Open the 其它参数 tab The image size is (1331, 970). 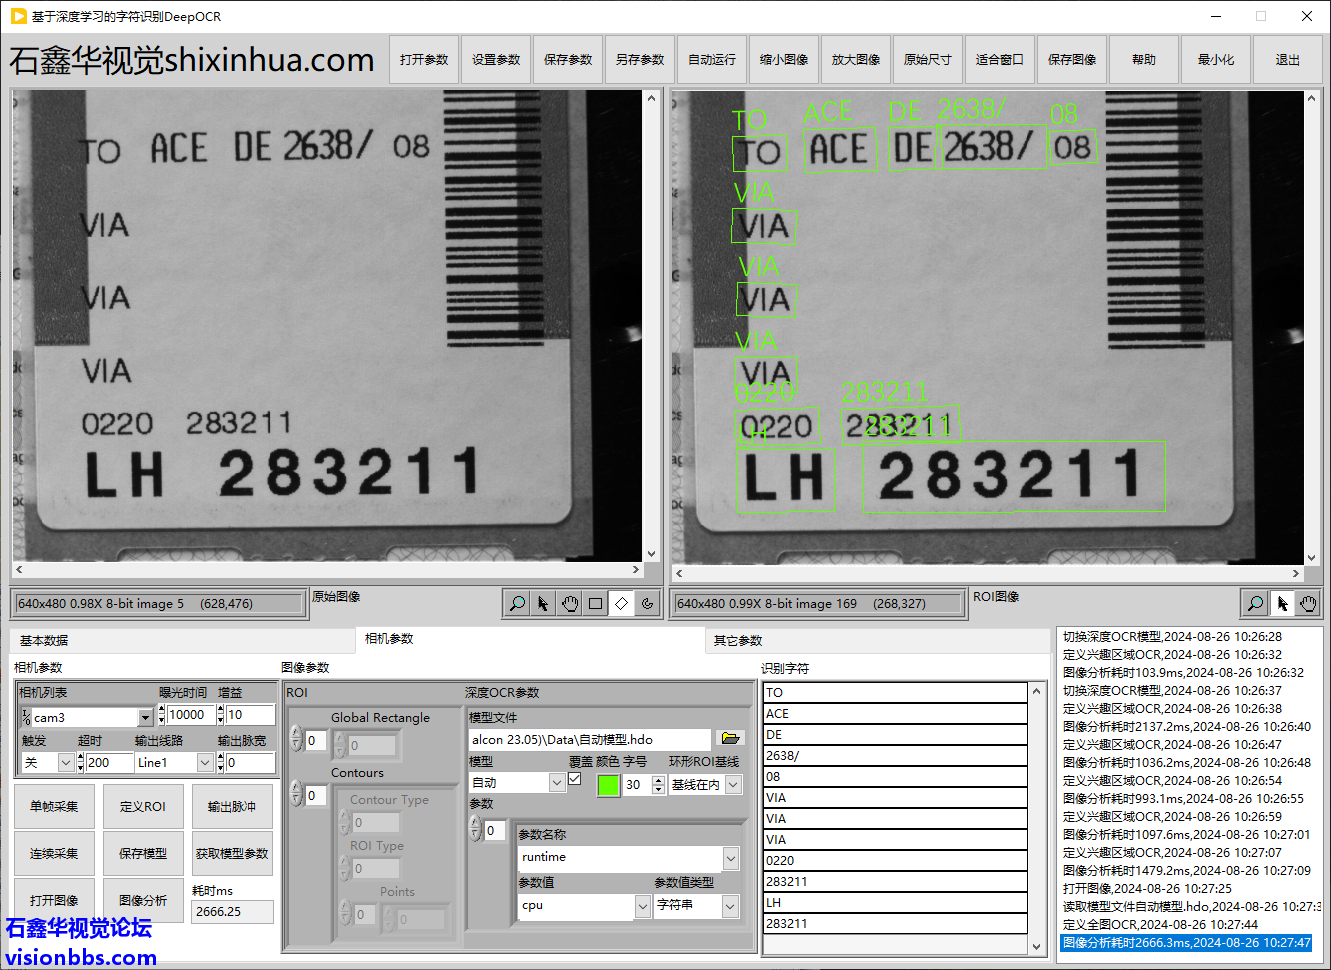click(x=738, y=641)
